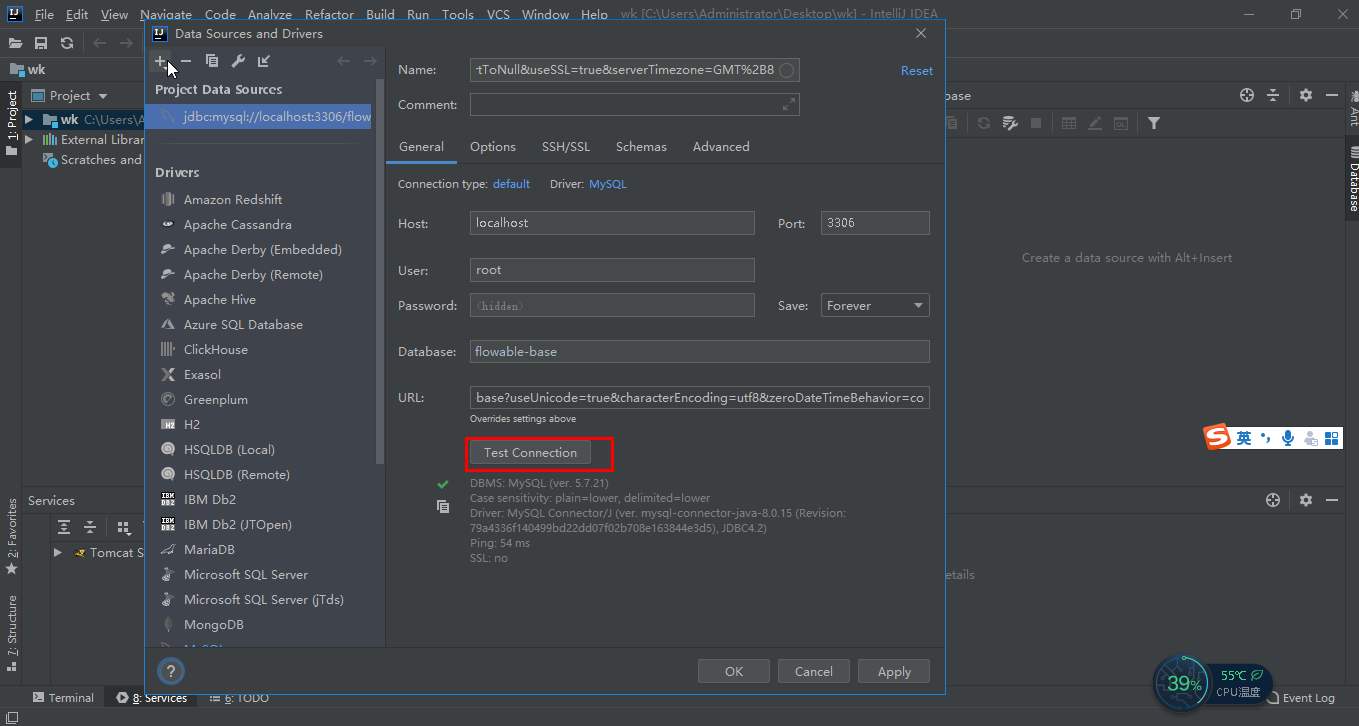The height and width of the screenshot is (726, 1359).
Task: Duplicate the selected data source
Action: [x=212, y=61]
